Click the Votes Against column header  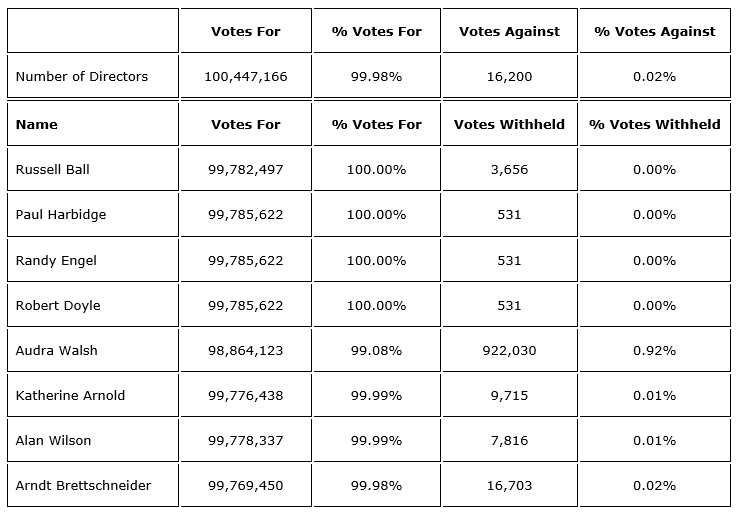pos(508,32)
